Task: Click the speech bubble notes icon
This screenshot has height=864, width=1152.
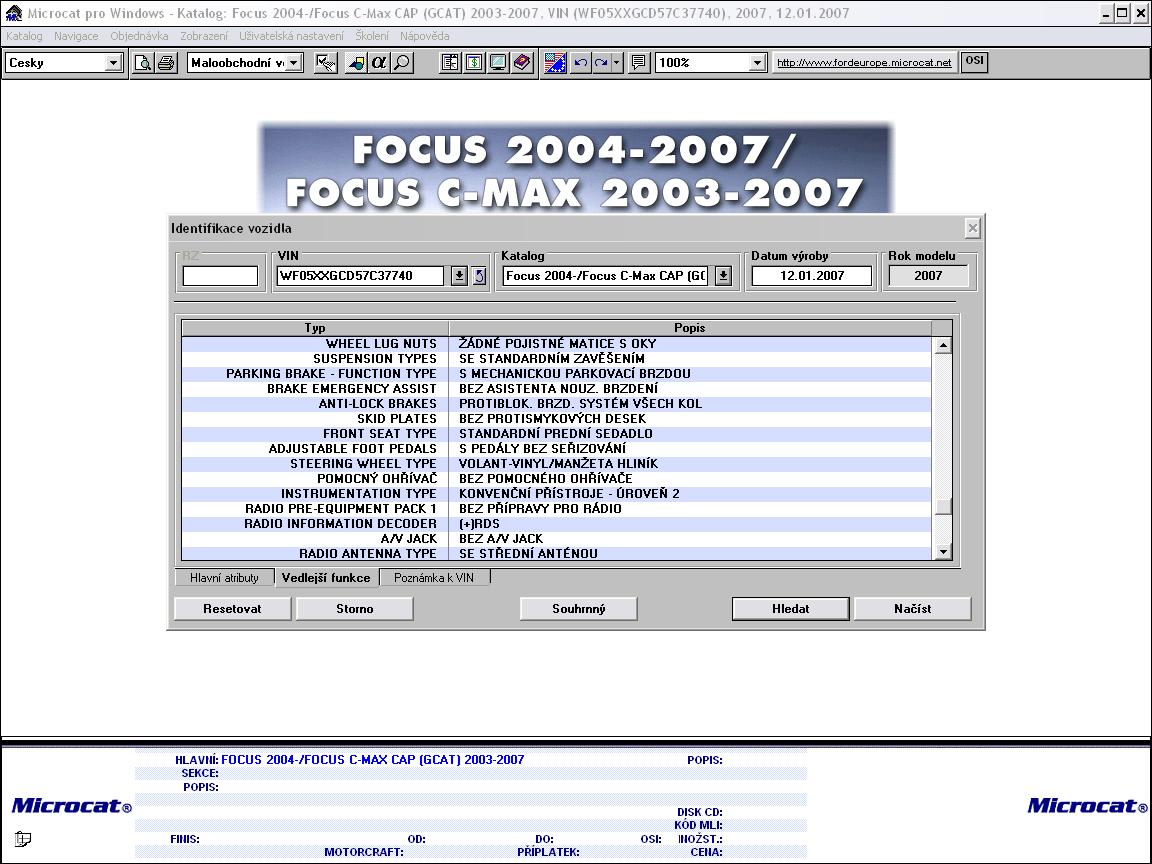Action: (639, 63)
